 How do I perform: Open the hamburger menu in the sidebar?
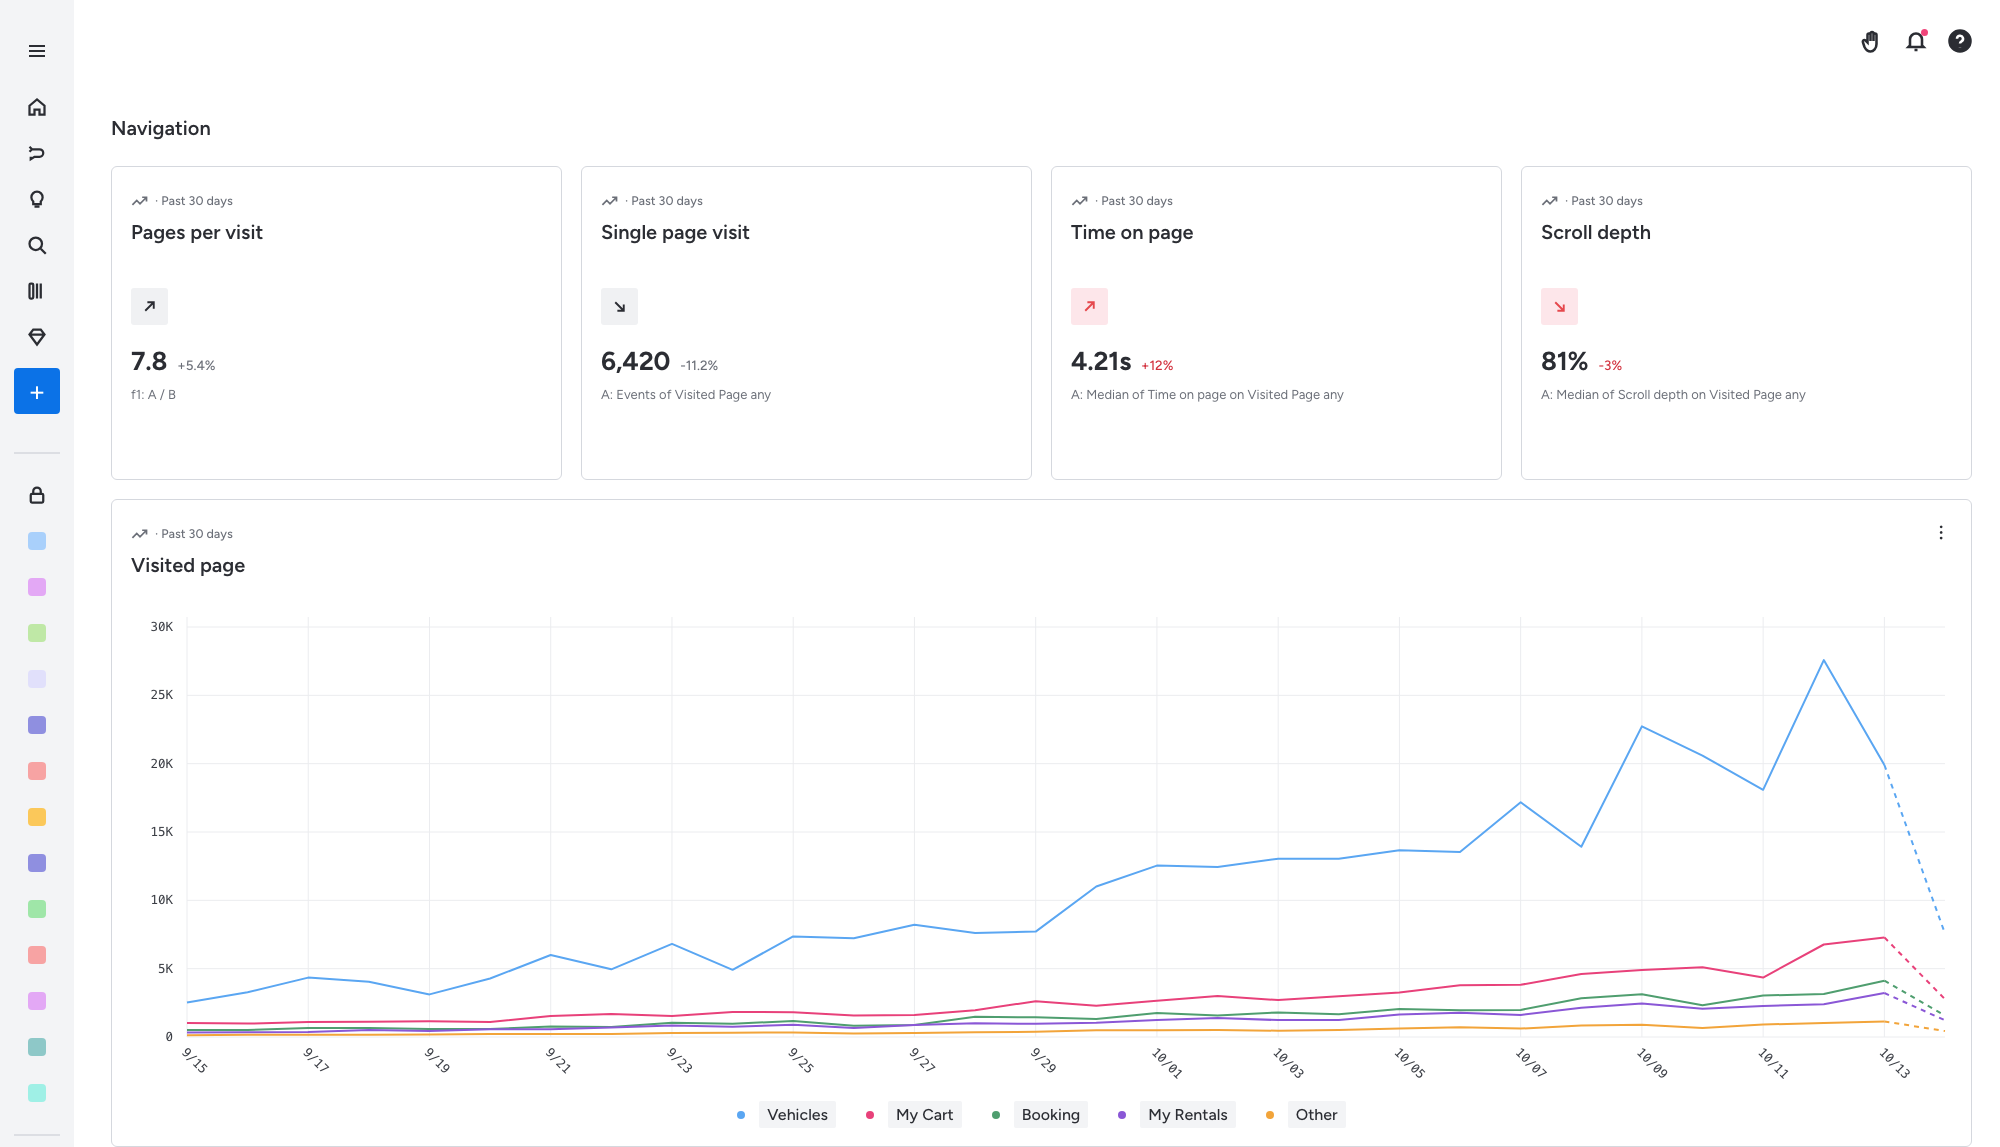(37, 51)
